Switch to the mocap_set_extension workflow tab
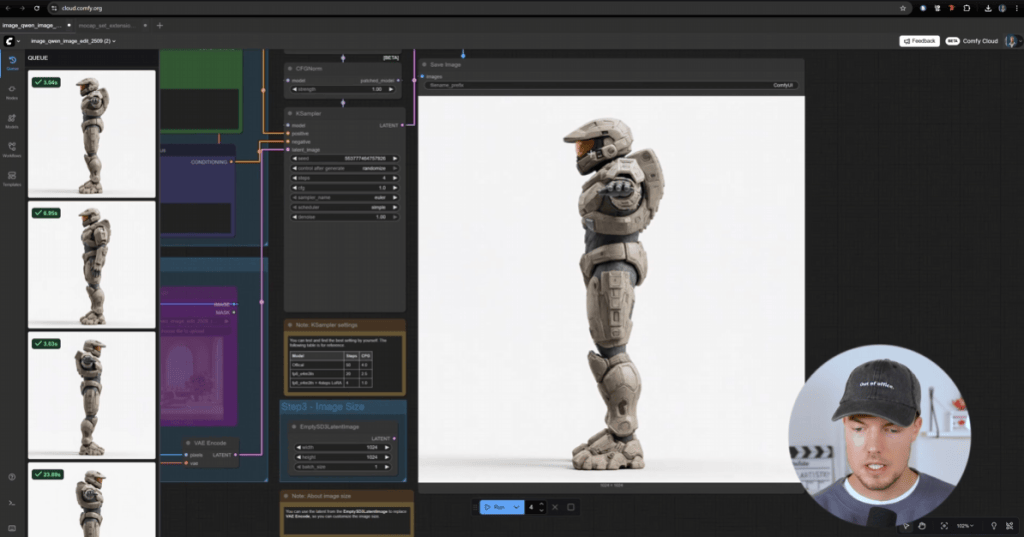Screen dimensions: 1024x537 click(106, 25)
